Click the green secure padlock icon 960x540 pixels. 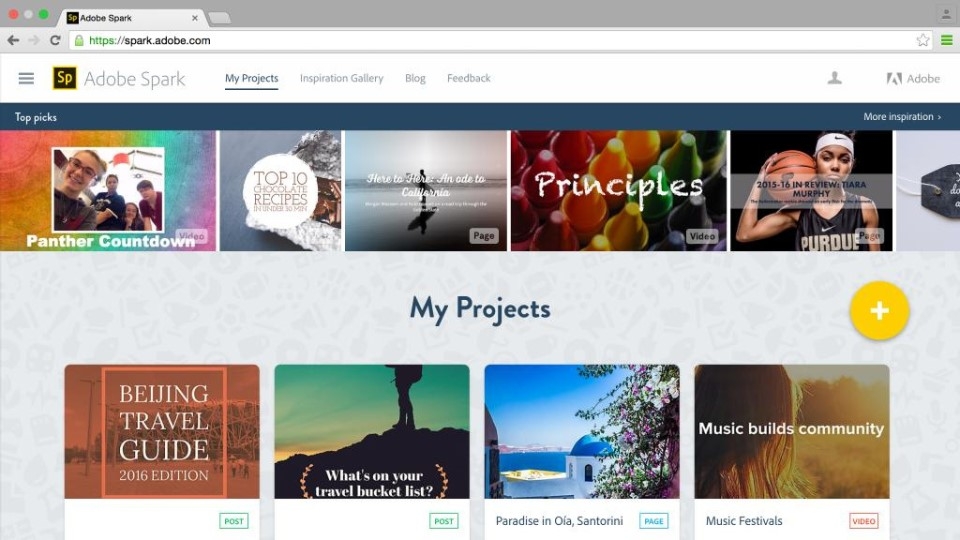tap(79, 40)
